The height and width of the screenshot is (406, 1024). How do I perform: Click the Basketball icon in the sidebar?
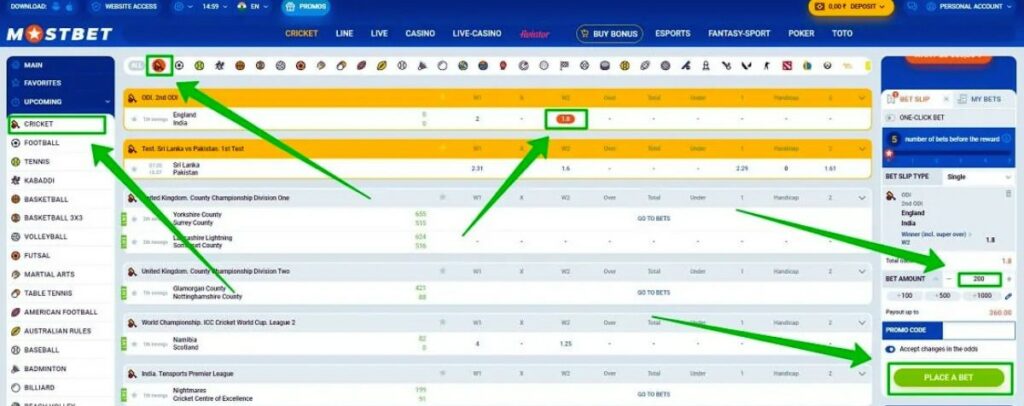16,199
